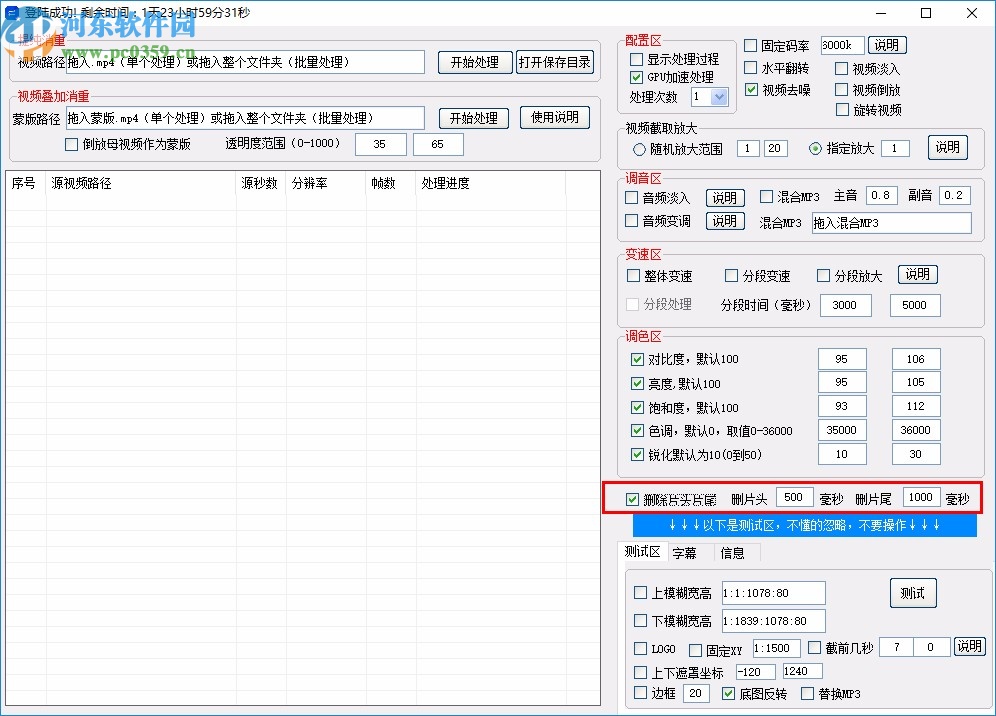
Task: Click the application icon in the title bar
Action: [x=11, y=13]
